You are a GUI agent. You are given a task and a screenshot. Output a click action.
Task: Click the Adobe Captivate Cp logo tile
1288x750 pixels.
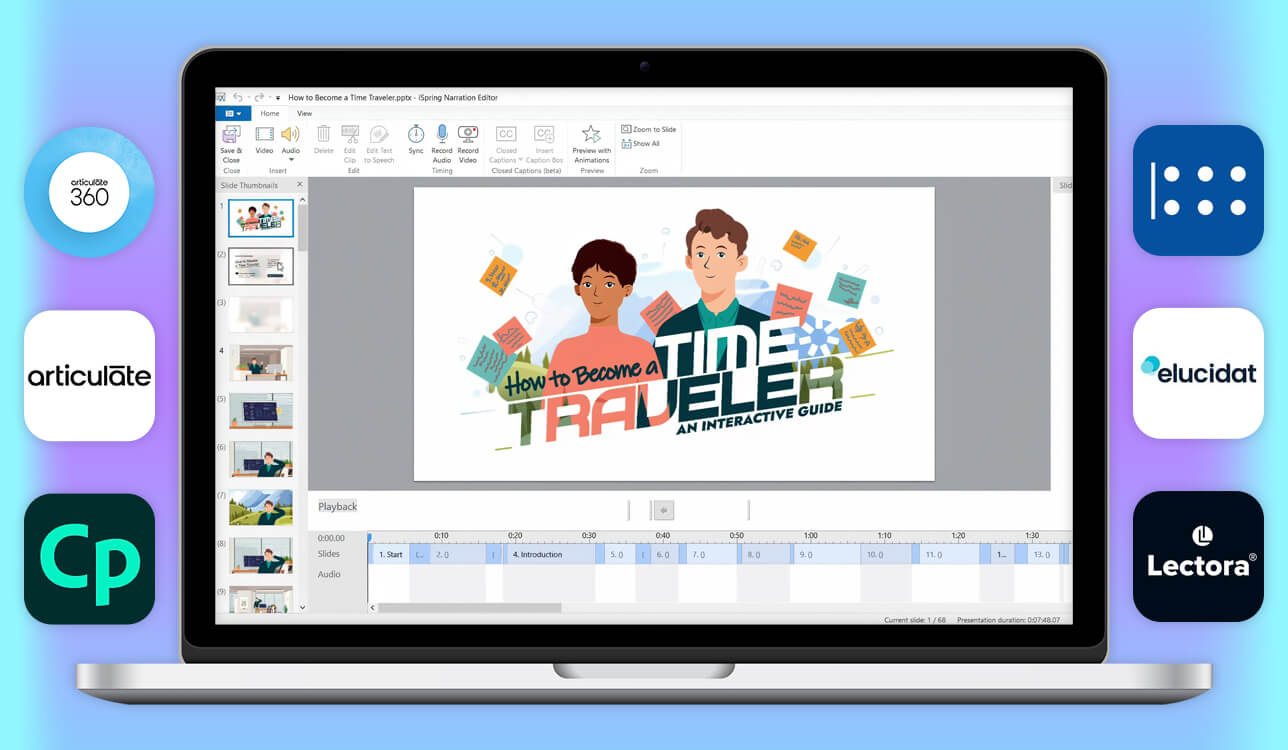tap(89, 558)
